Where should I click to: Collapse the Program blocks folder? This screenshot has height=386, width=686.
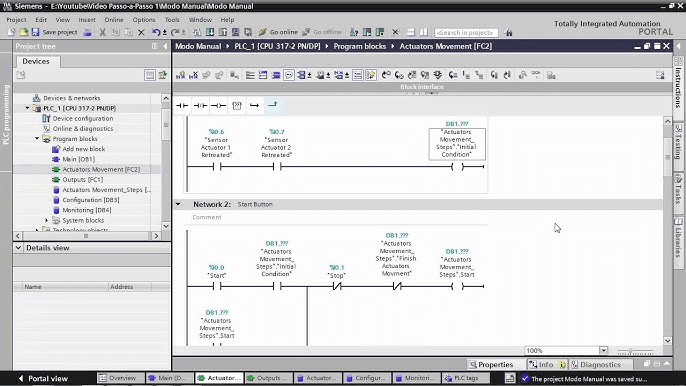click(x=37, y=139)
